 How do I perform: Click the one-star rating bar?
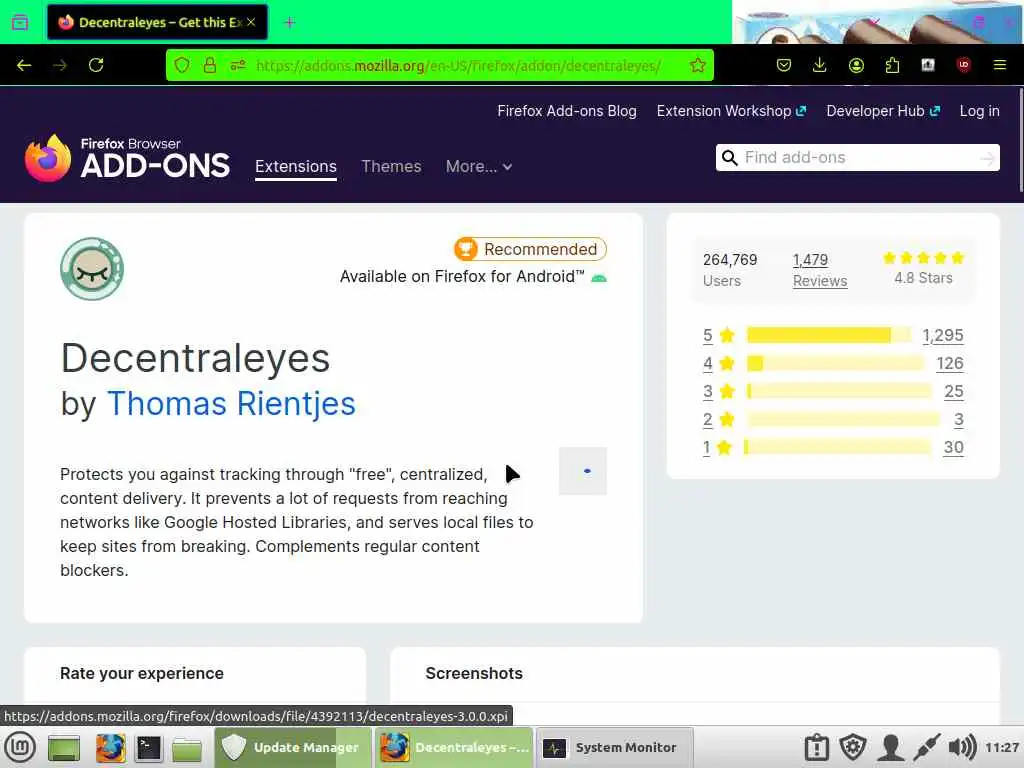[x=837, y=447]
